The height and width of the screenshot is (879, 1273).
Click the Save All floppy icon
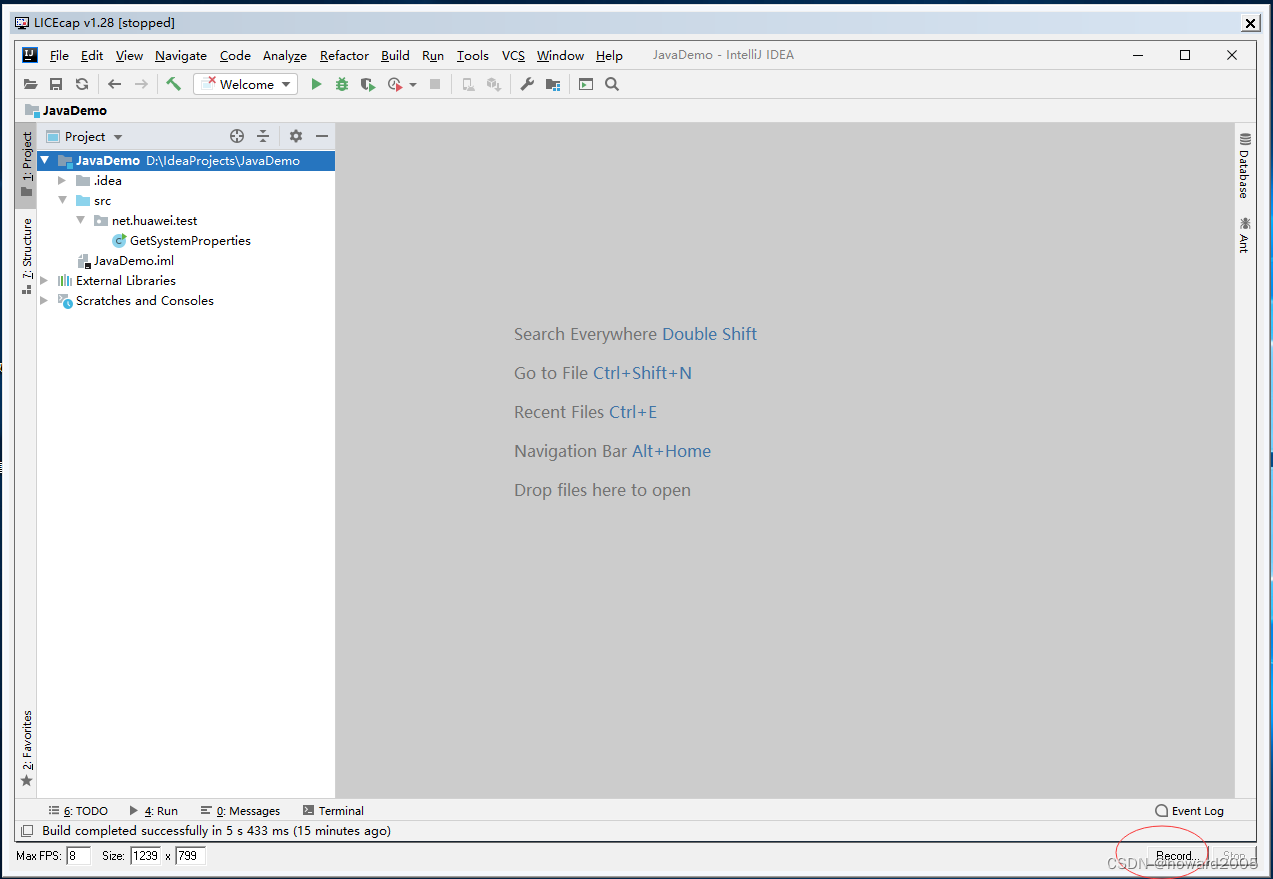56,85
